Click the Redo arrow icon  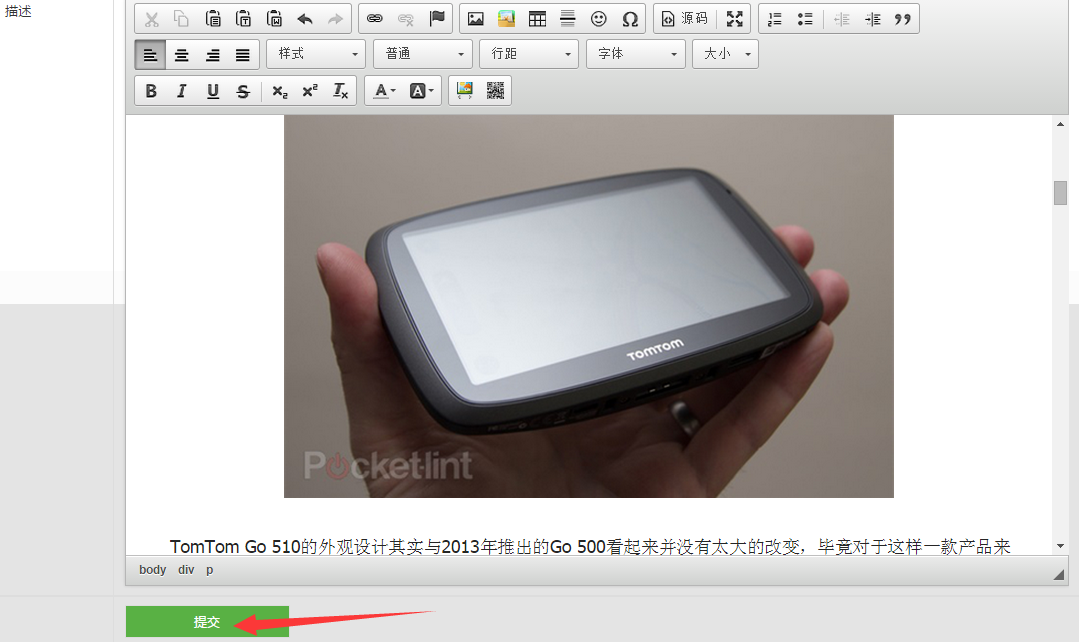tap(335, 19)
